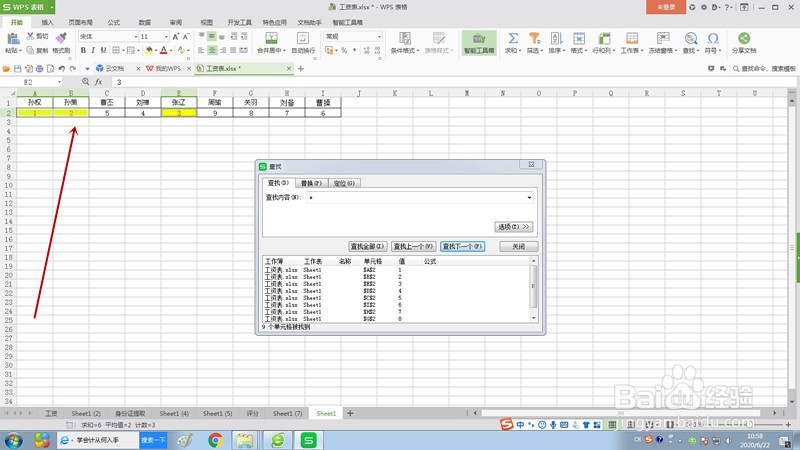
Task: Click the Sum (求和) sigma icon
Action: click(x=513, y=38)
